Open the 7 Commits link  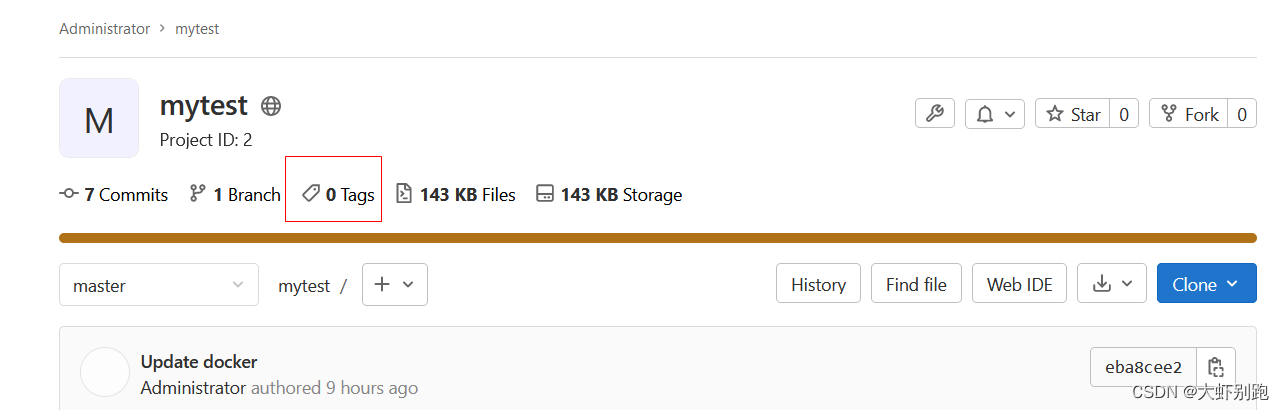point(114,194)
